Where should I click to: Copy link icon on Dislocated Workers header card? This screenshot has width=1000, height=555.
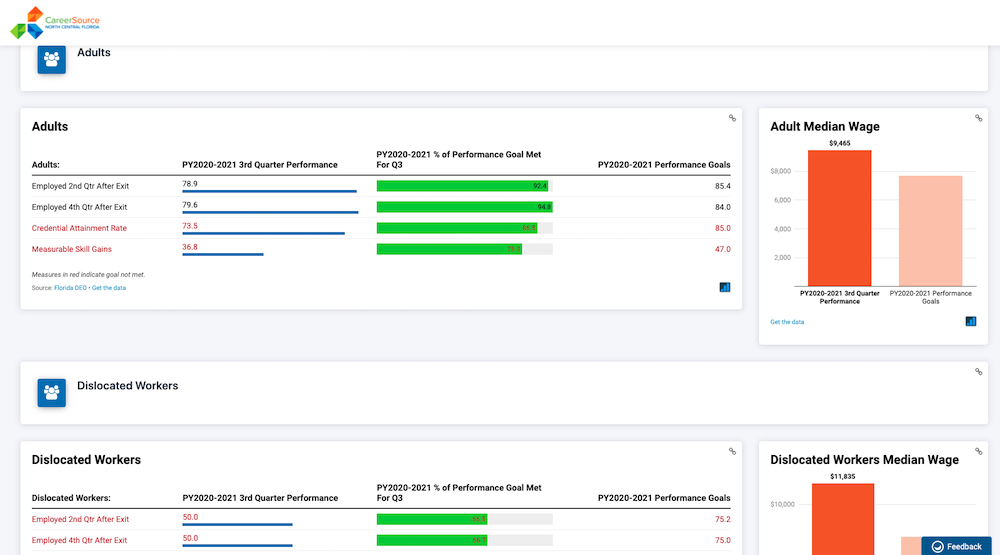(x=978, y=372)
